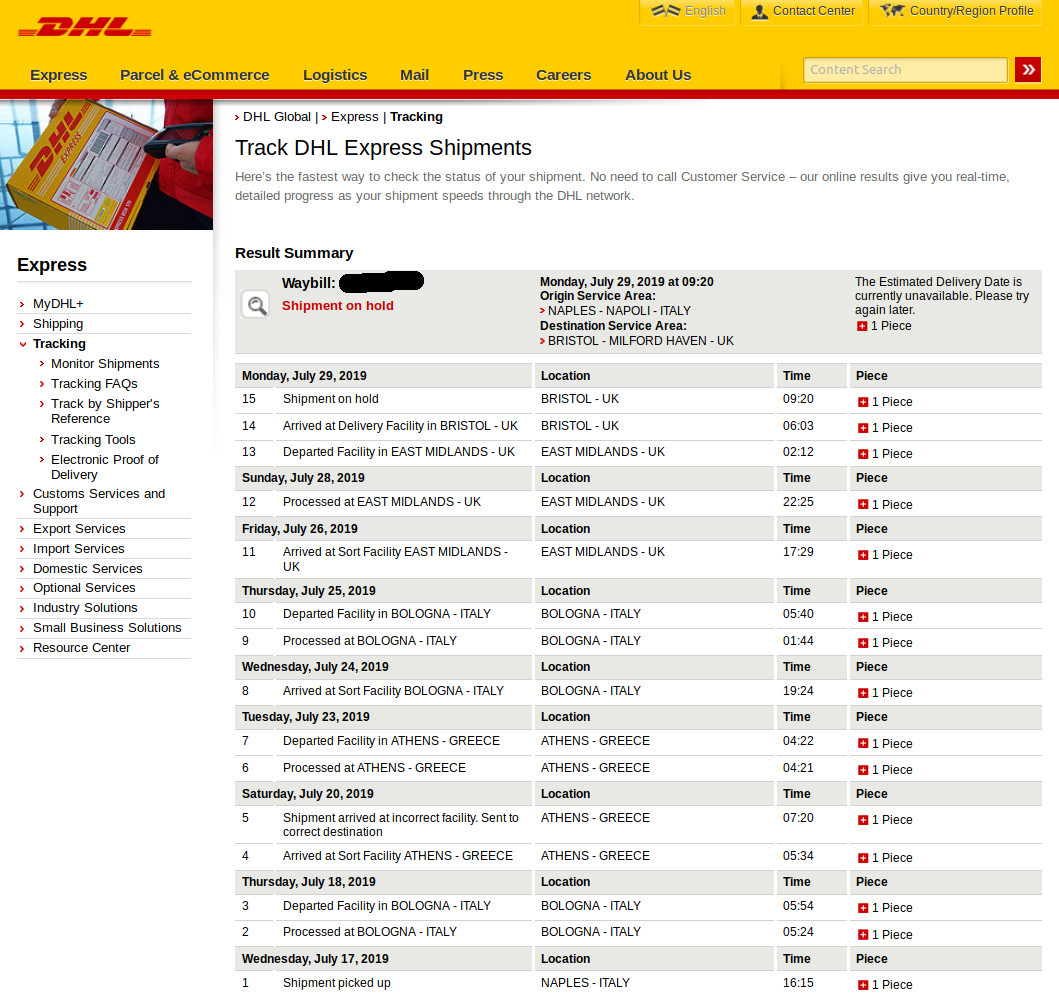Viewport: 1059px width, 999px height.
Task: Click the DHL logo
Action: pyautogui.click(x=84, y=28)
